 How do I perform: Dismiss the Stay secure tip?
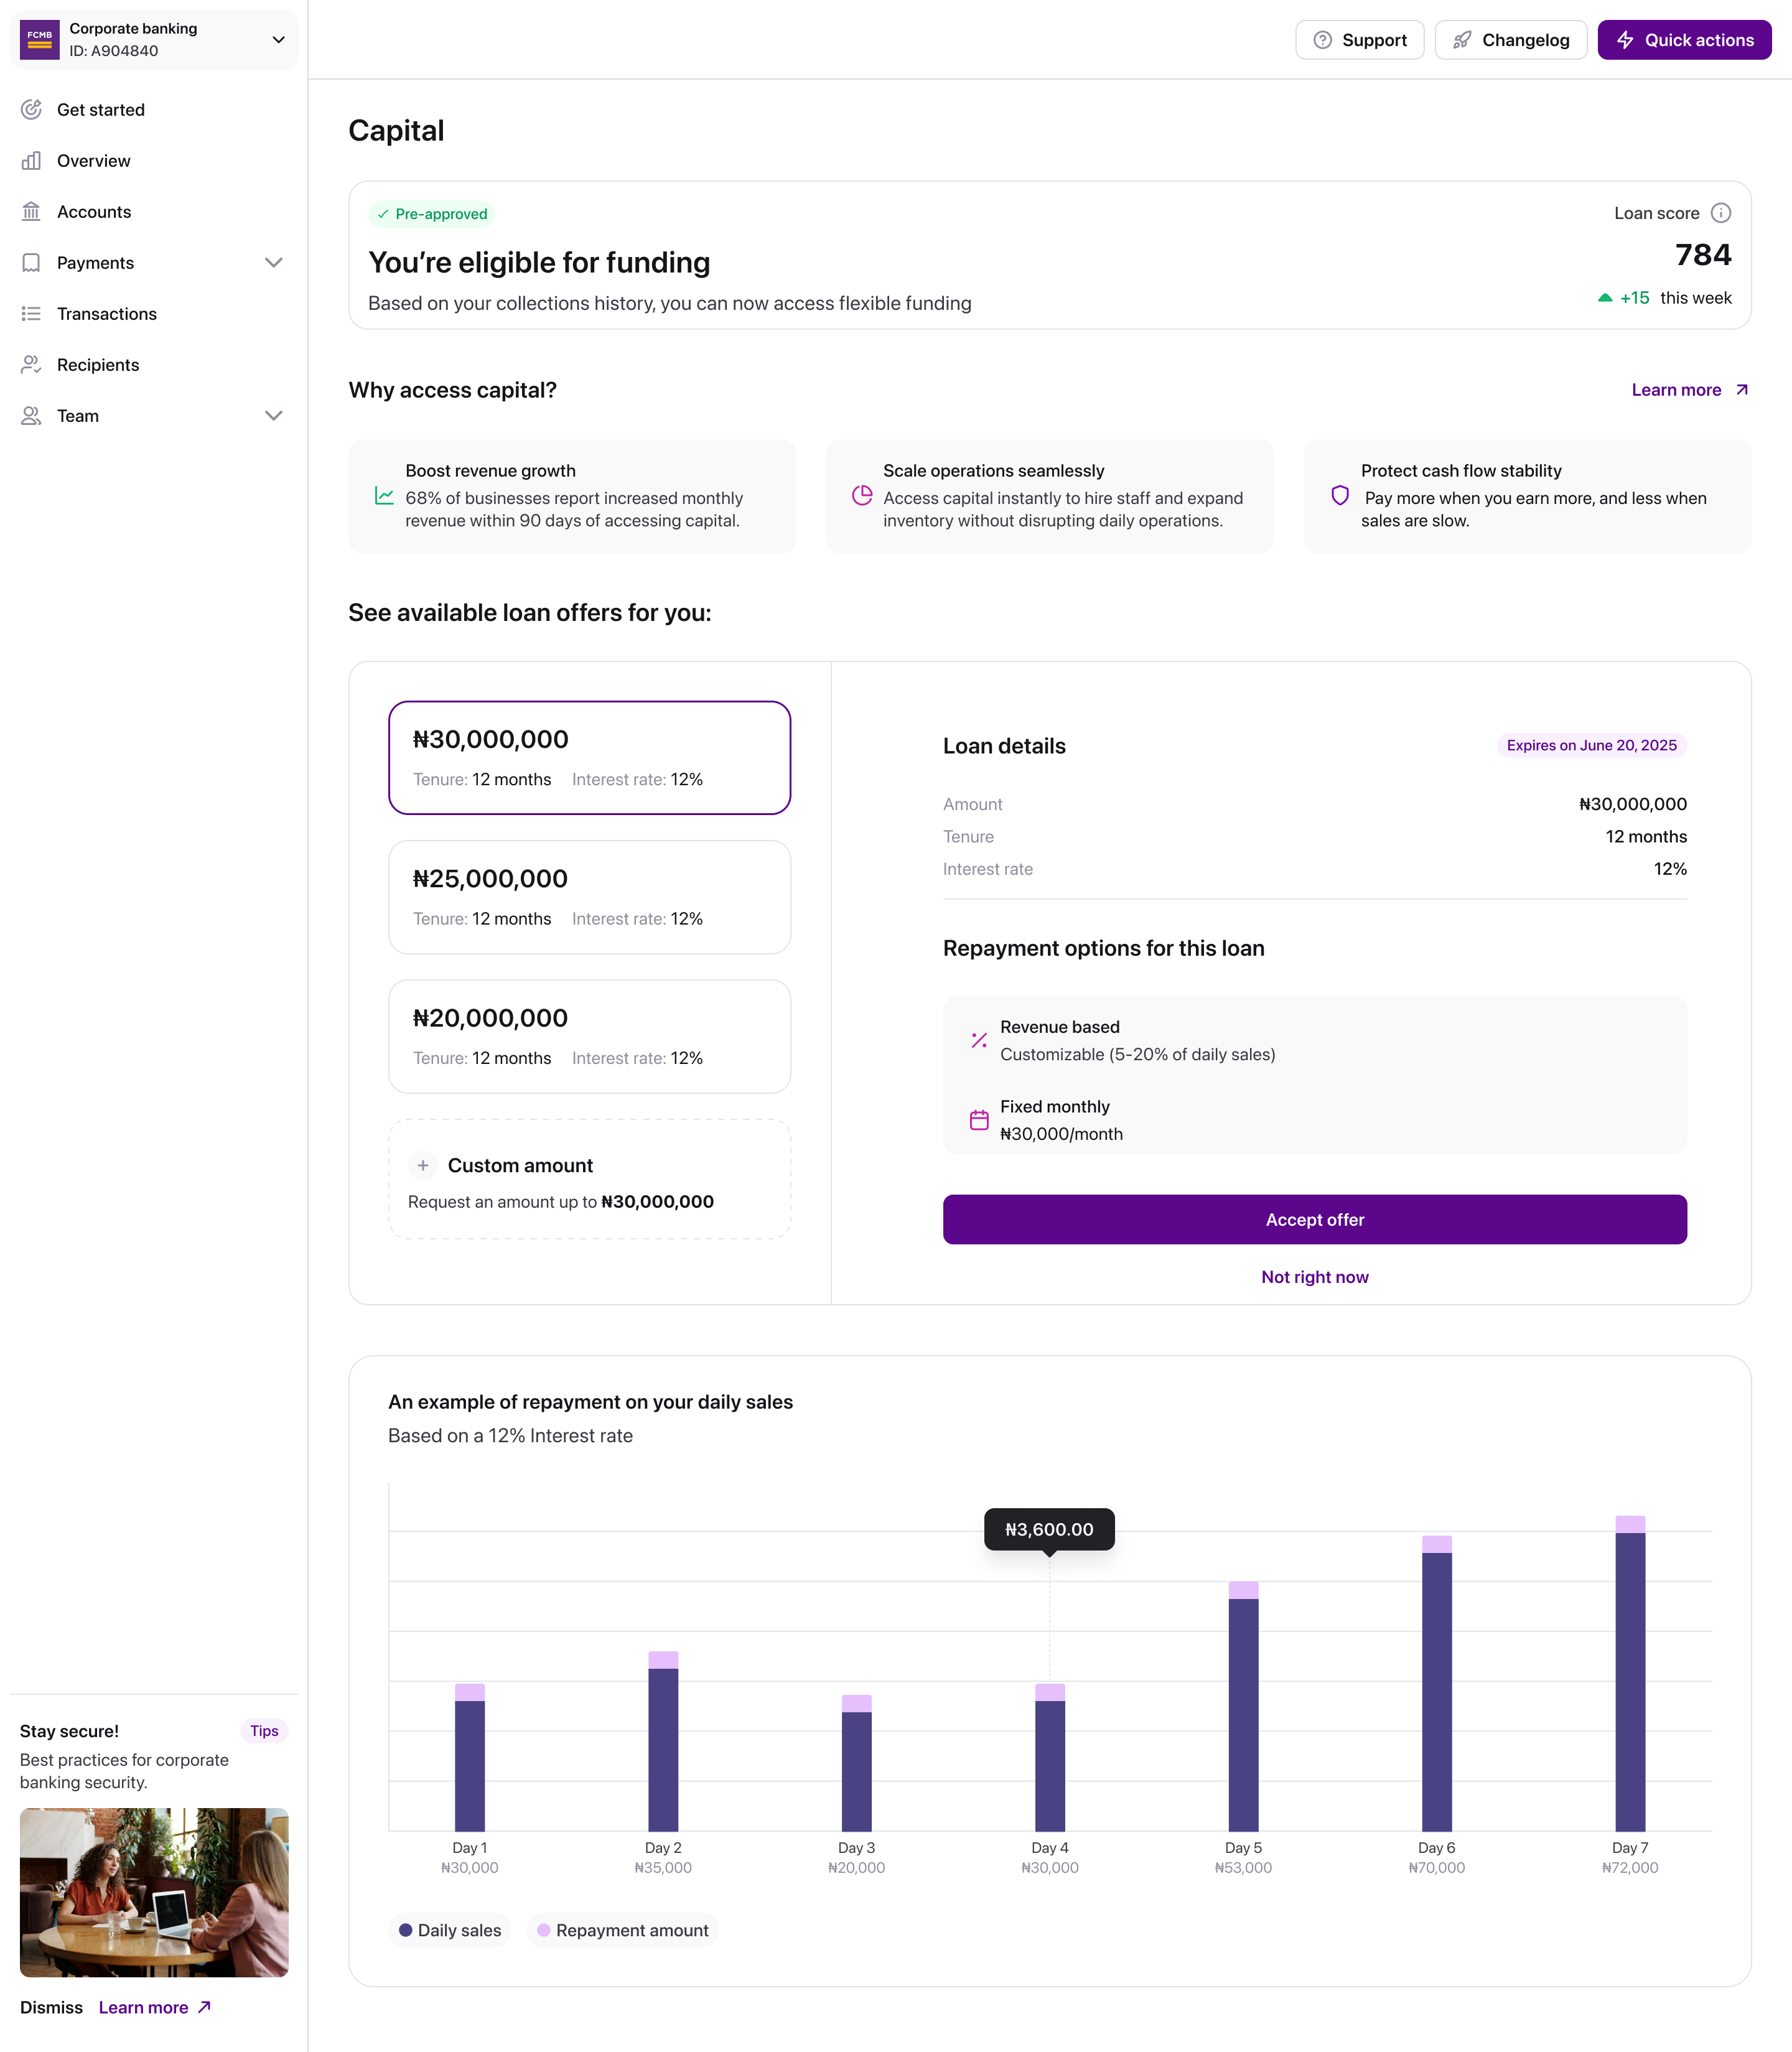coord(51,2007)
